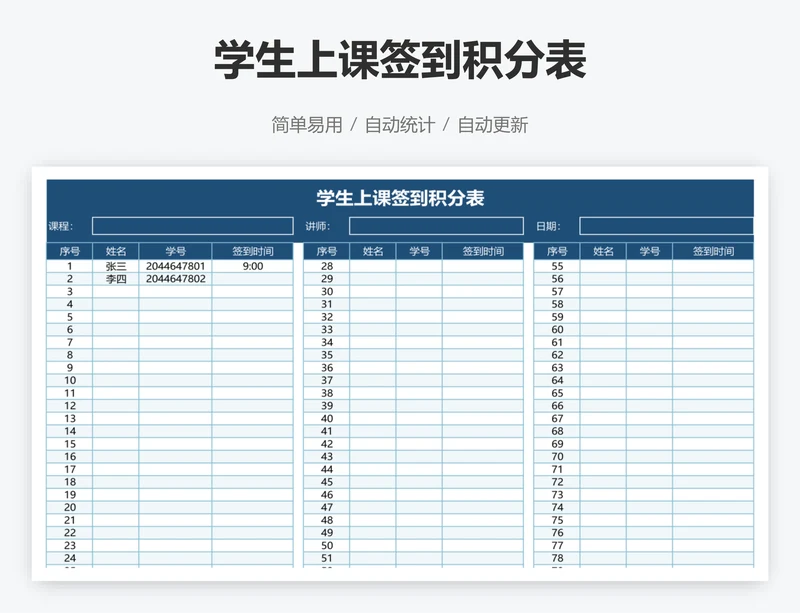This screenshot has width=800, height=613.
Task: Select row number 15 cell
Action: (x=69, y=444)
